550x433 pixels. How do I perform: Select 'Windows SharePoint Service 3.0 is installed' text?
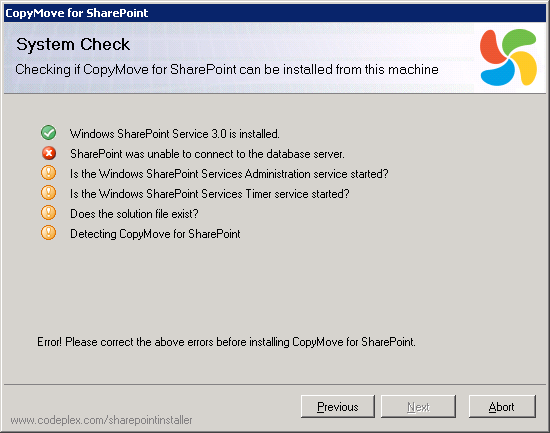pos(175,134)
